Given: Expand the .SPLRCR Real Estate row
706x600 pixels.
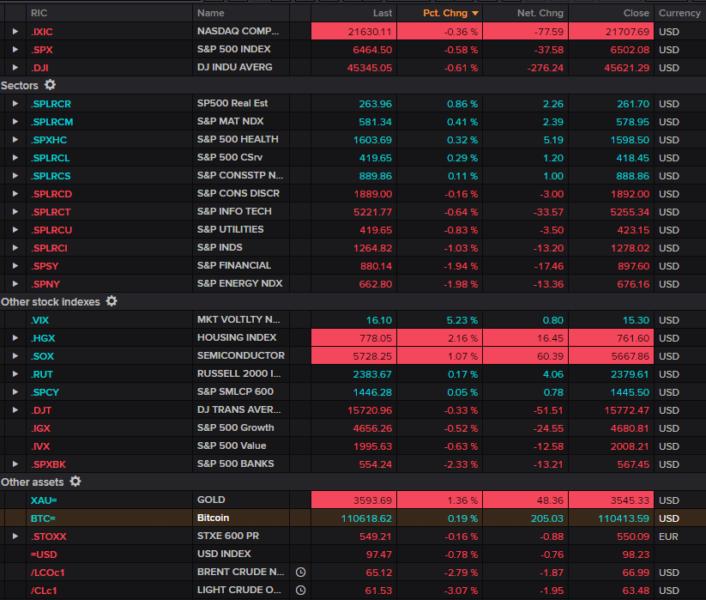Looking at the screenshot, I should (15, 104).
